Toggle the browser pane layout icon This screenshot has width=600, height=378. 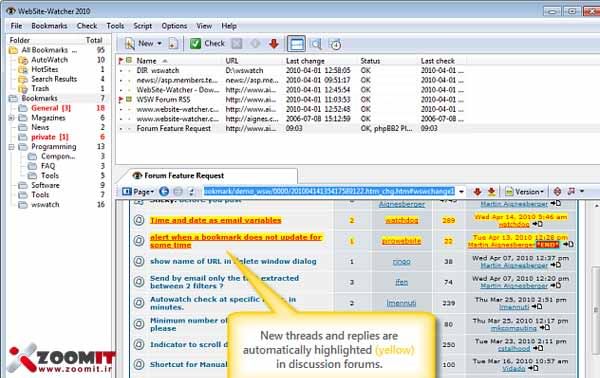point(296,44)
